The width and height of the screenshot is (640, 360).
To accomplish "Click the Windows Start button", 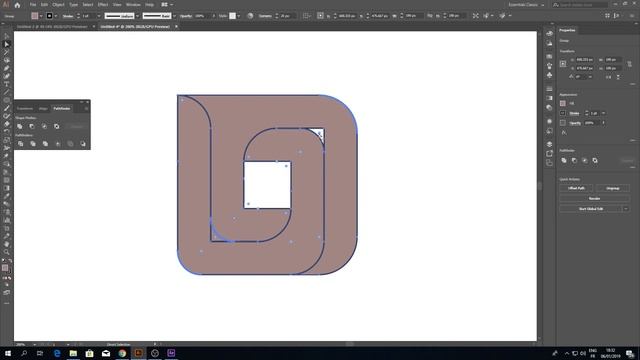I will (8, 353).
